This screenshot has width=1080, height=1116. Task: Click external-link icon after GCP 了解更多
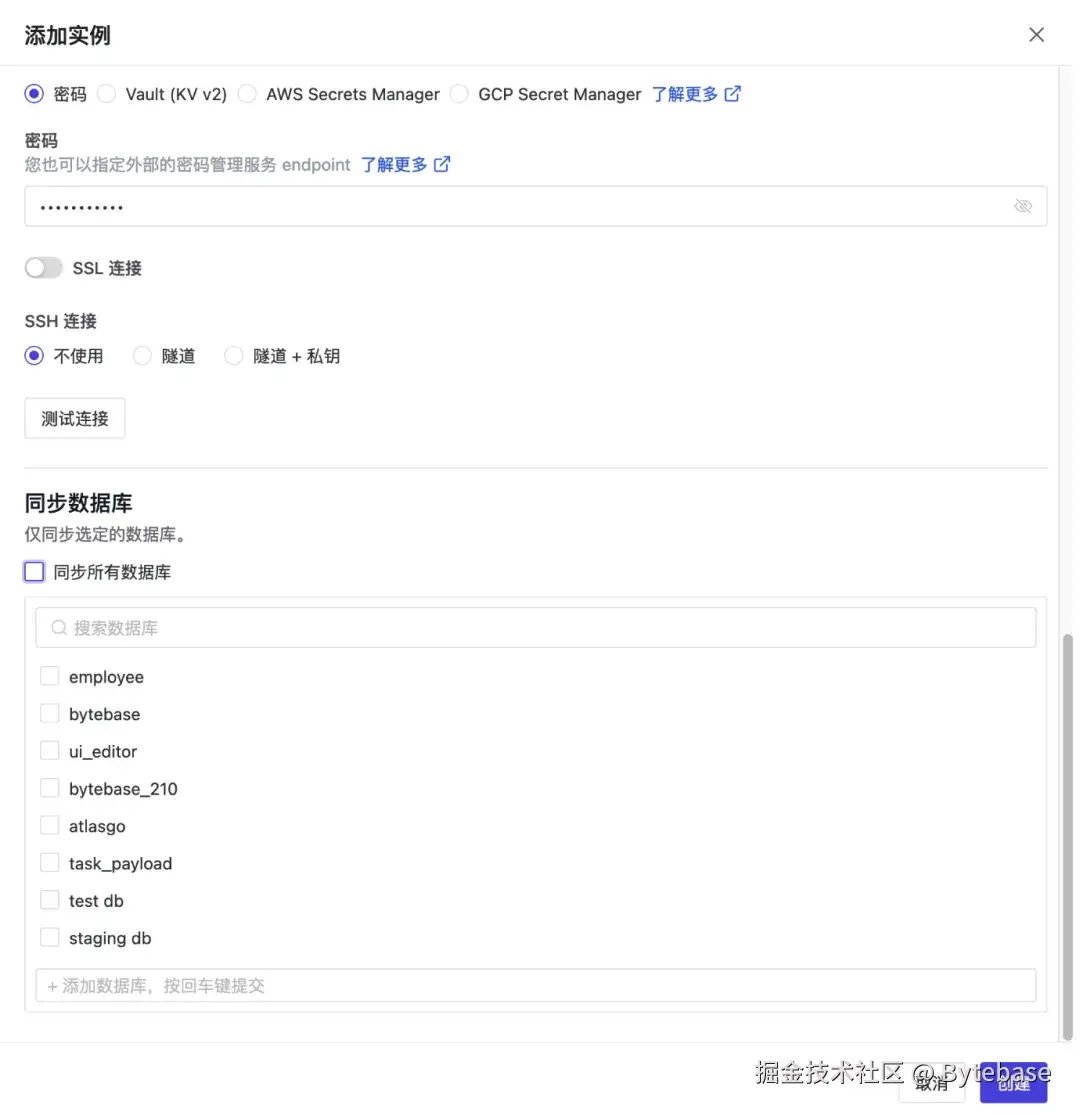point(733,94)
